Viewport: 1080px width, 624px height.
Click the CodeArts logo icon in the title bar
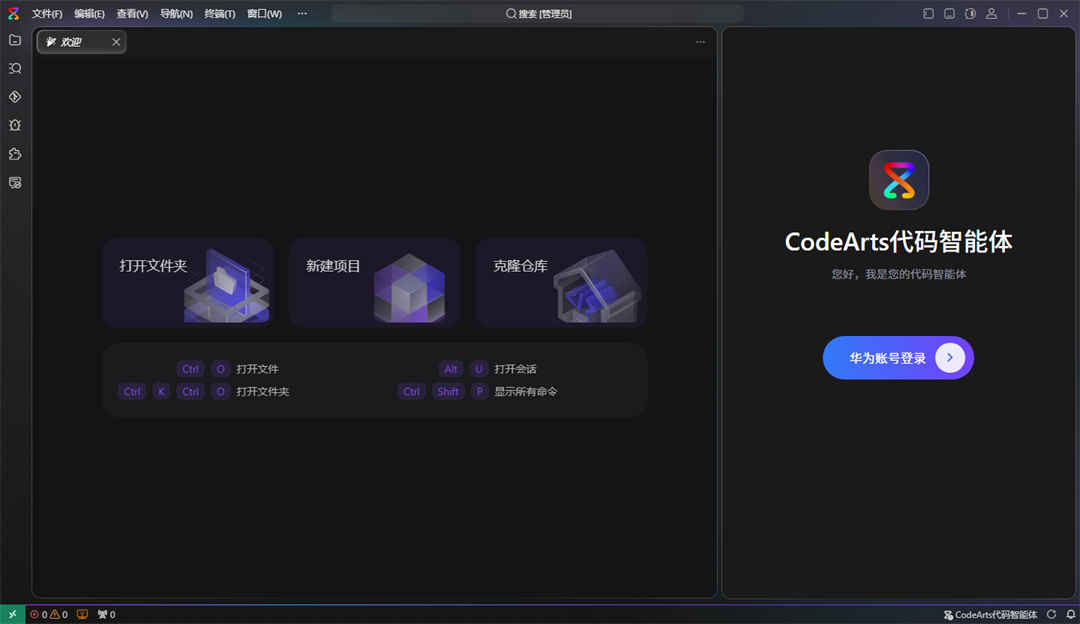[12, 13]
